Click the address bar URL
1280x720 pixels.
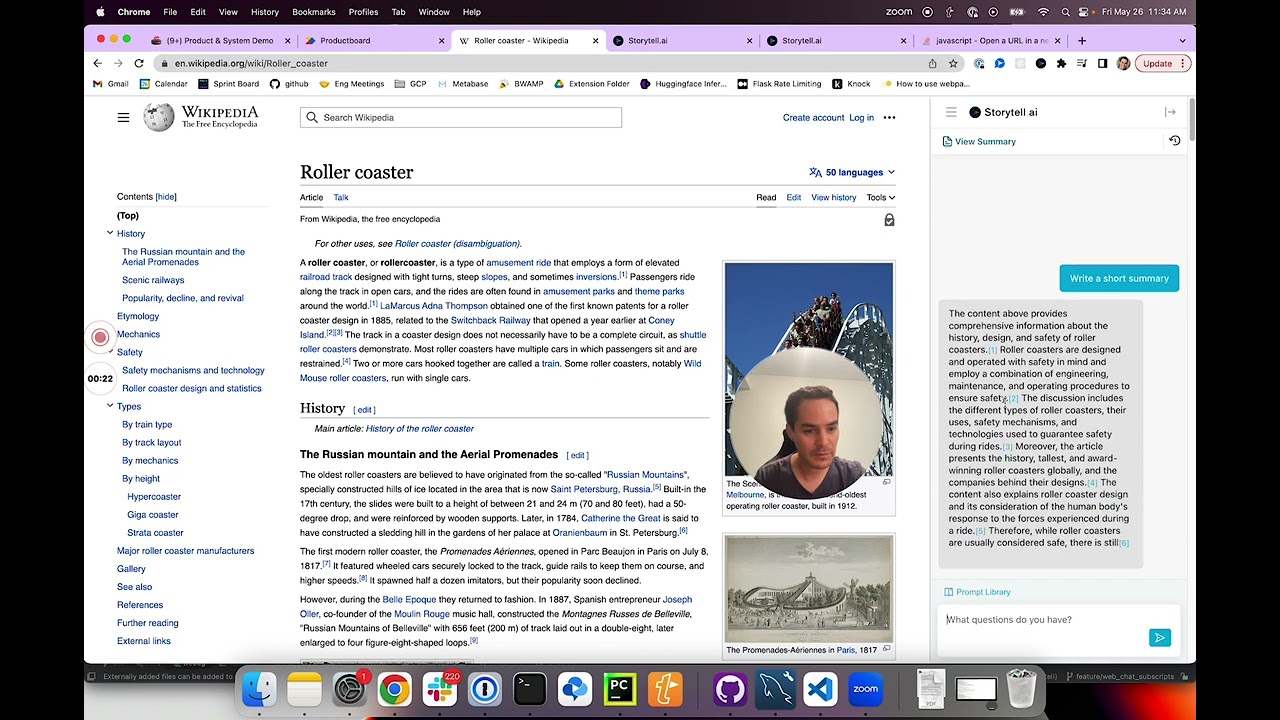(251, 63)
